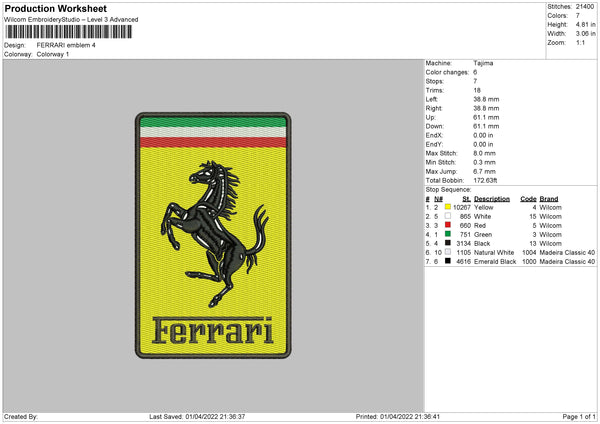Image resolution: width=600 pixels, height=424 pixels.
Task: Click the Zoom value 1:1
Action: (x=580, y=42)
